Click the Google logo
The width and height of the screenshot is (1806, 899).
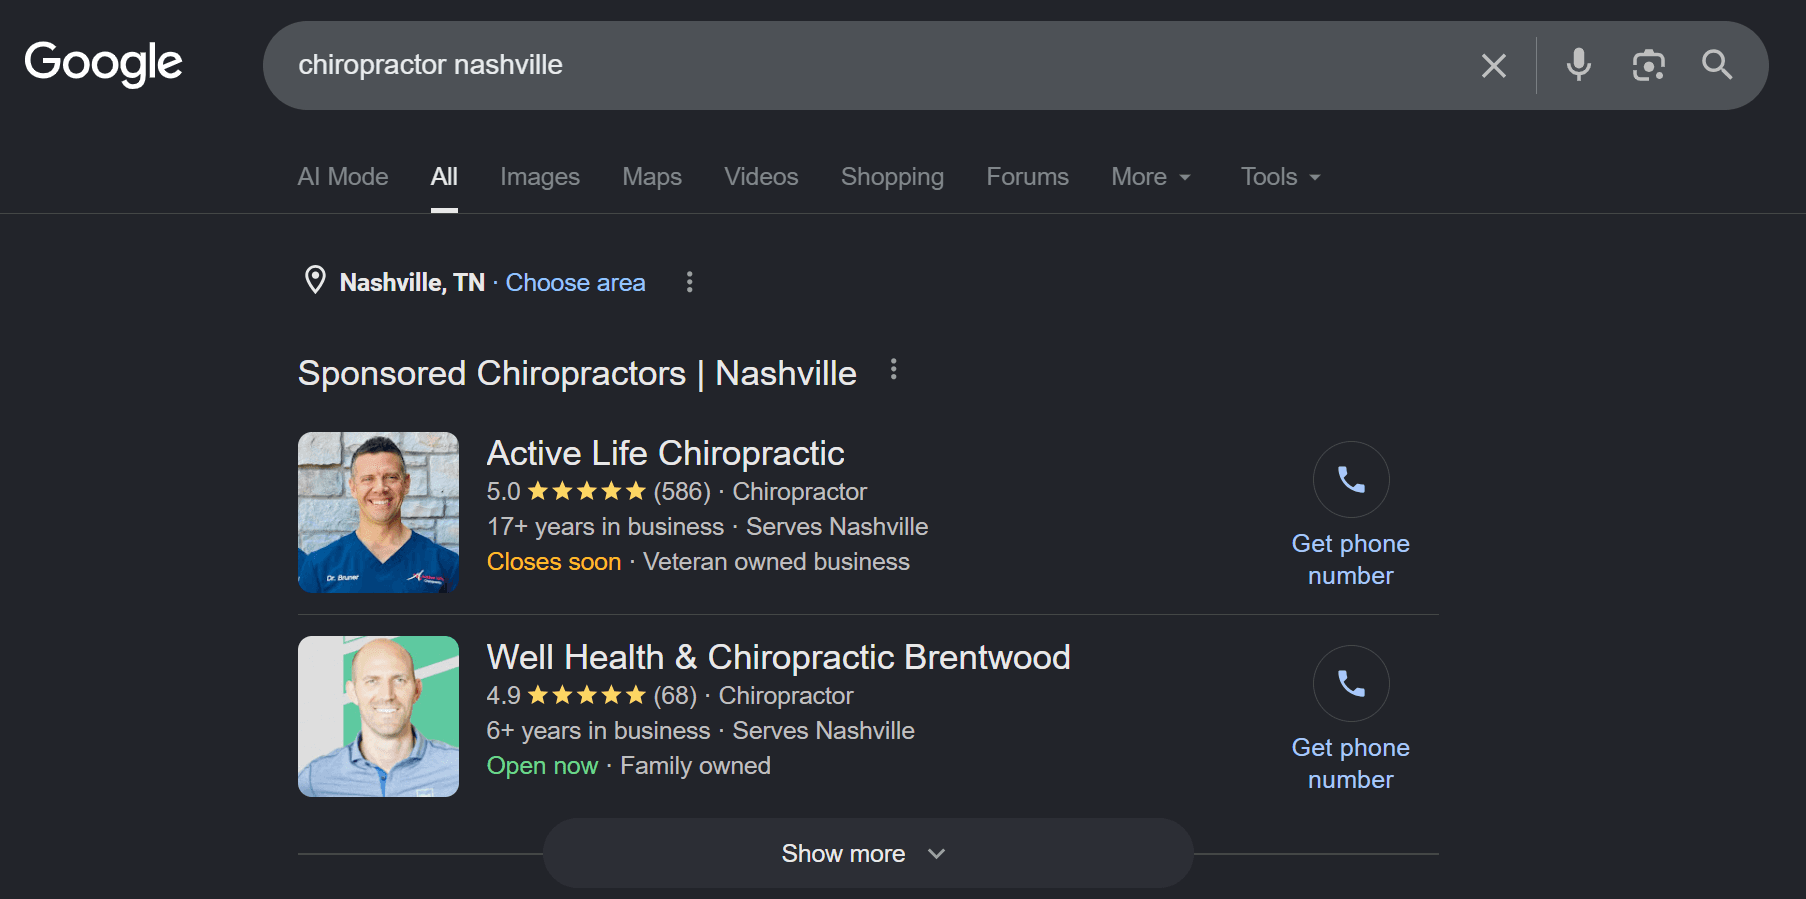[103, 64]
